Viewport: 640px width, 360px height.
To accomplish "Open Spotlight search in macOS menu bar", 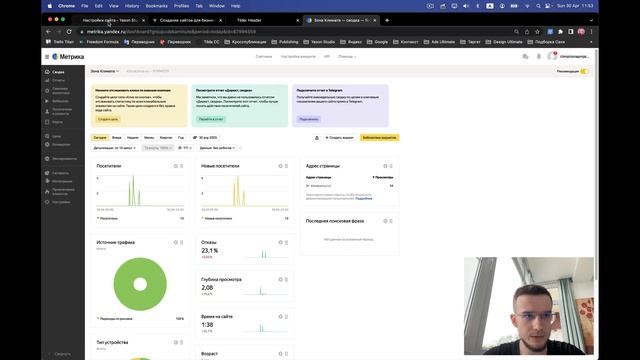I will click(538, 6).
